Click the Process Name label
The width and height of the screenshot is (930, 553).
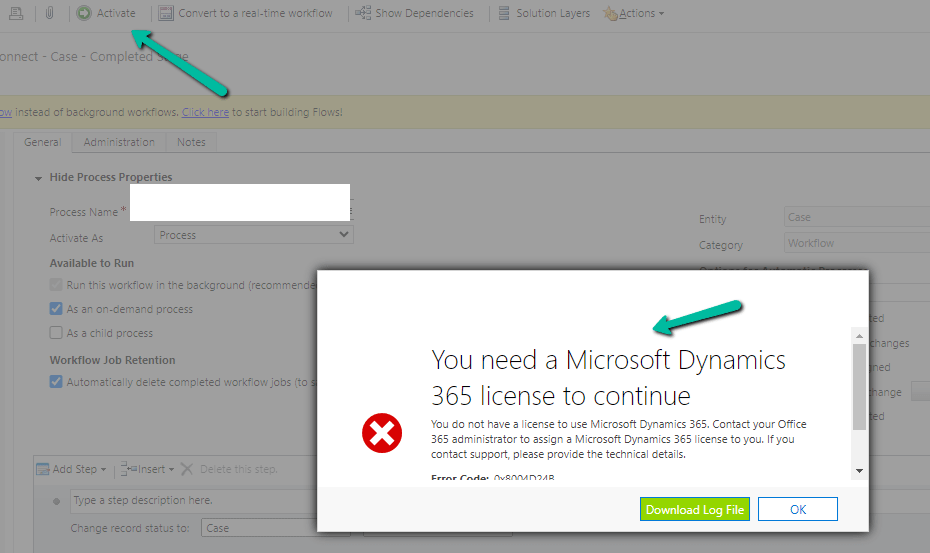(x=84, y=212)
